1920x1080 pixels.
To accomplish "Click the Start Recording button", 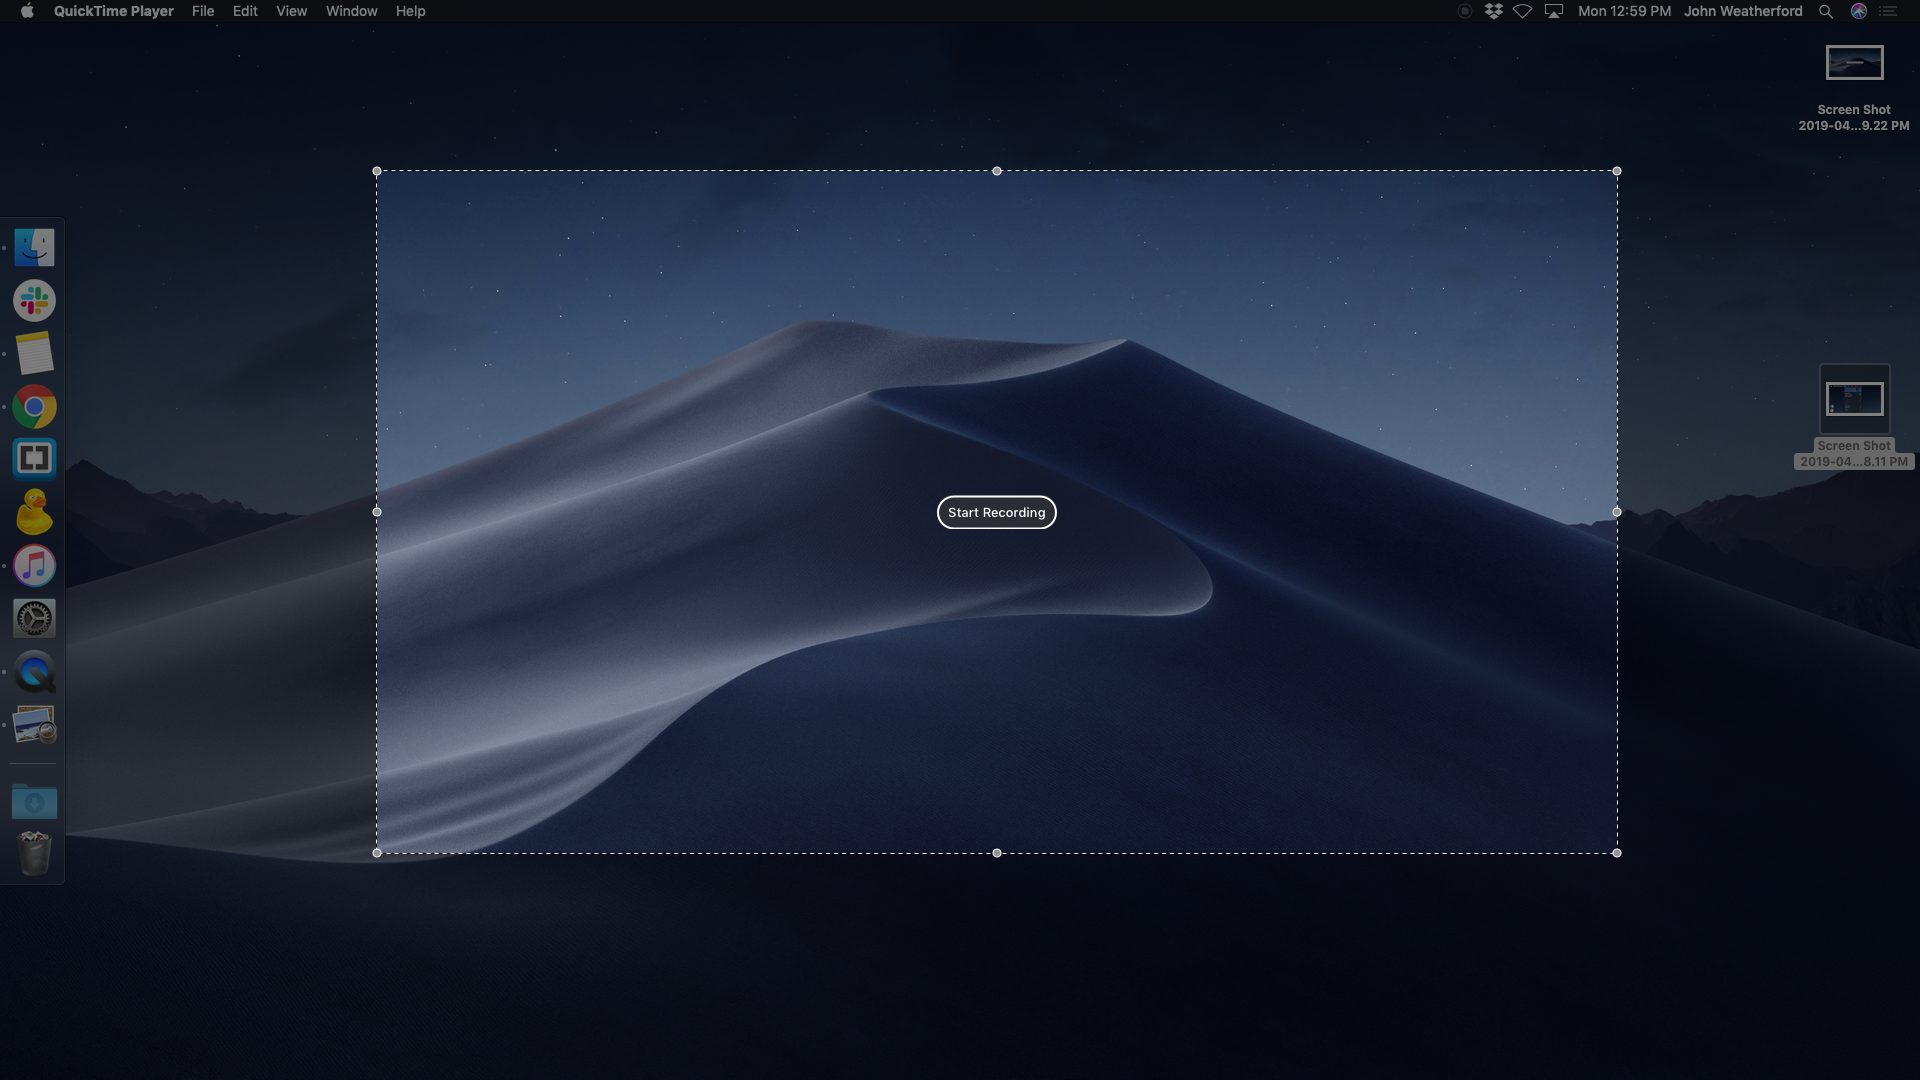I will click(997, 512).
